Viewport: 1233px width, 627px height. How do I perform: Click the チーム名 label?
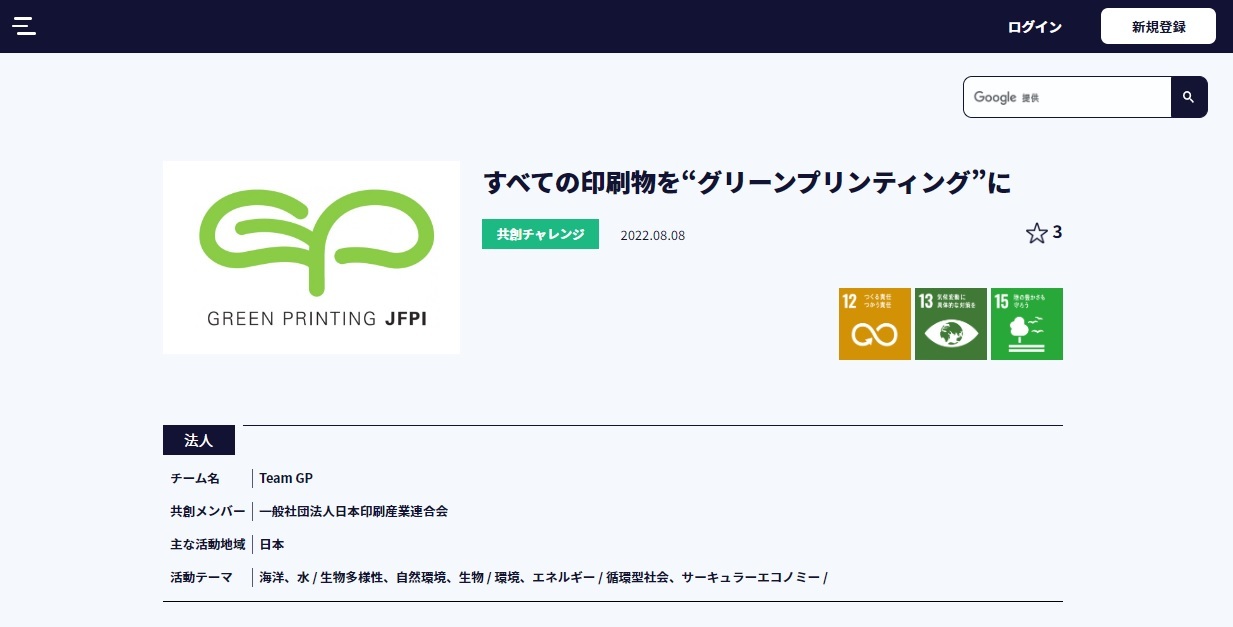pos(195,478)
